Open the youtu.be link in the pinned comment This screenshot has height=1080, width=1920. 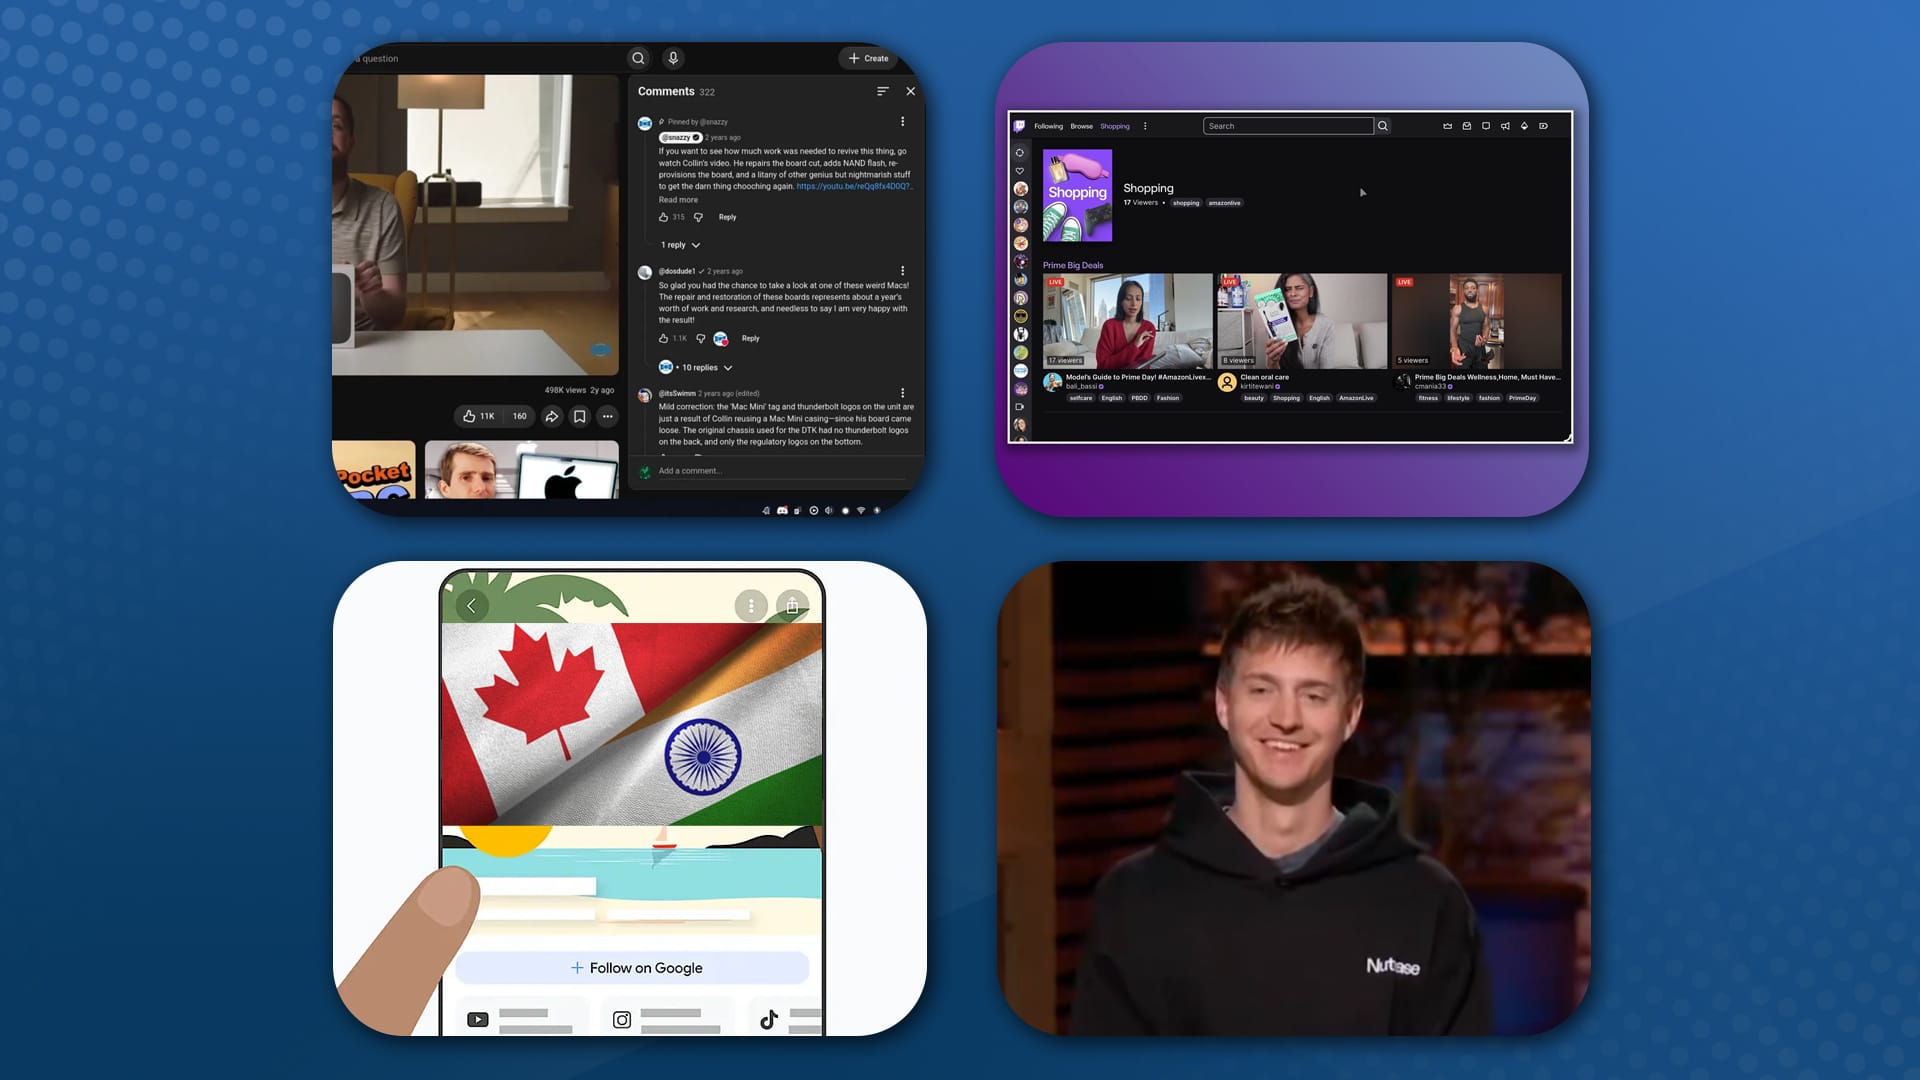click(x=854, y=186)
